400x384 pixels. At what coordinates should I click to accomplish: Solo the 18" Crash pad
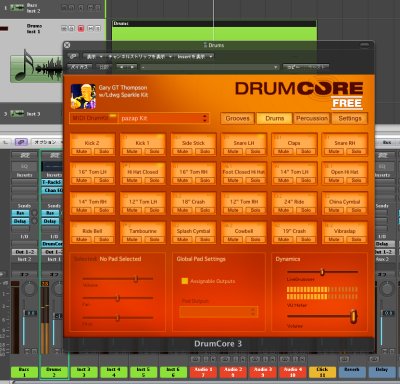coord(205,210)
